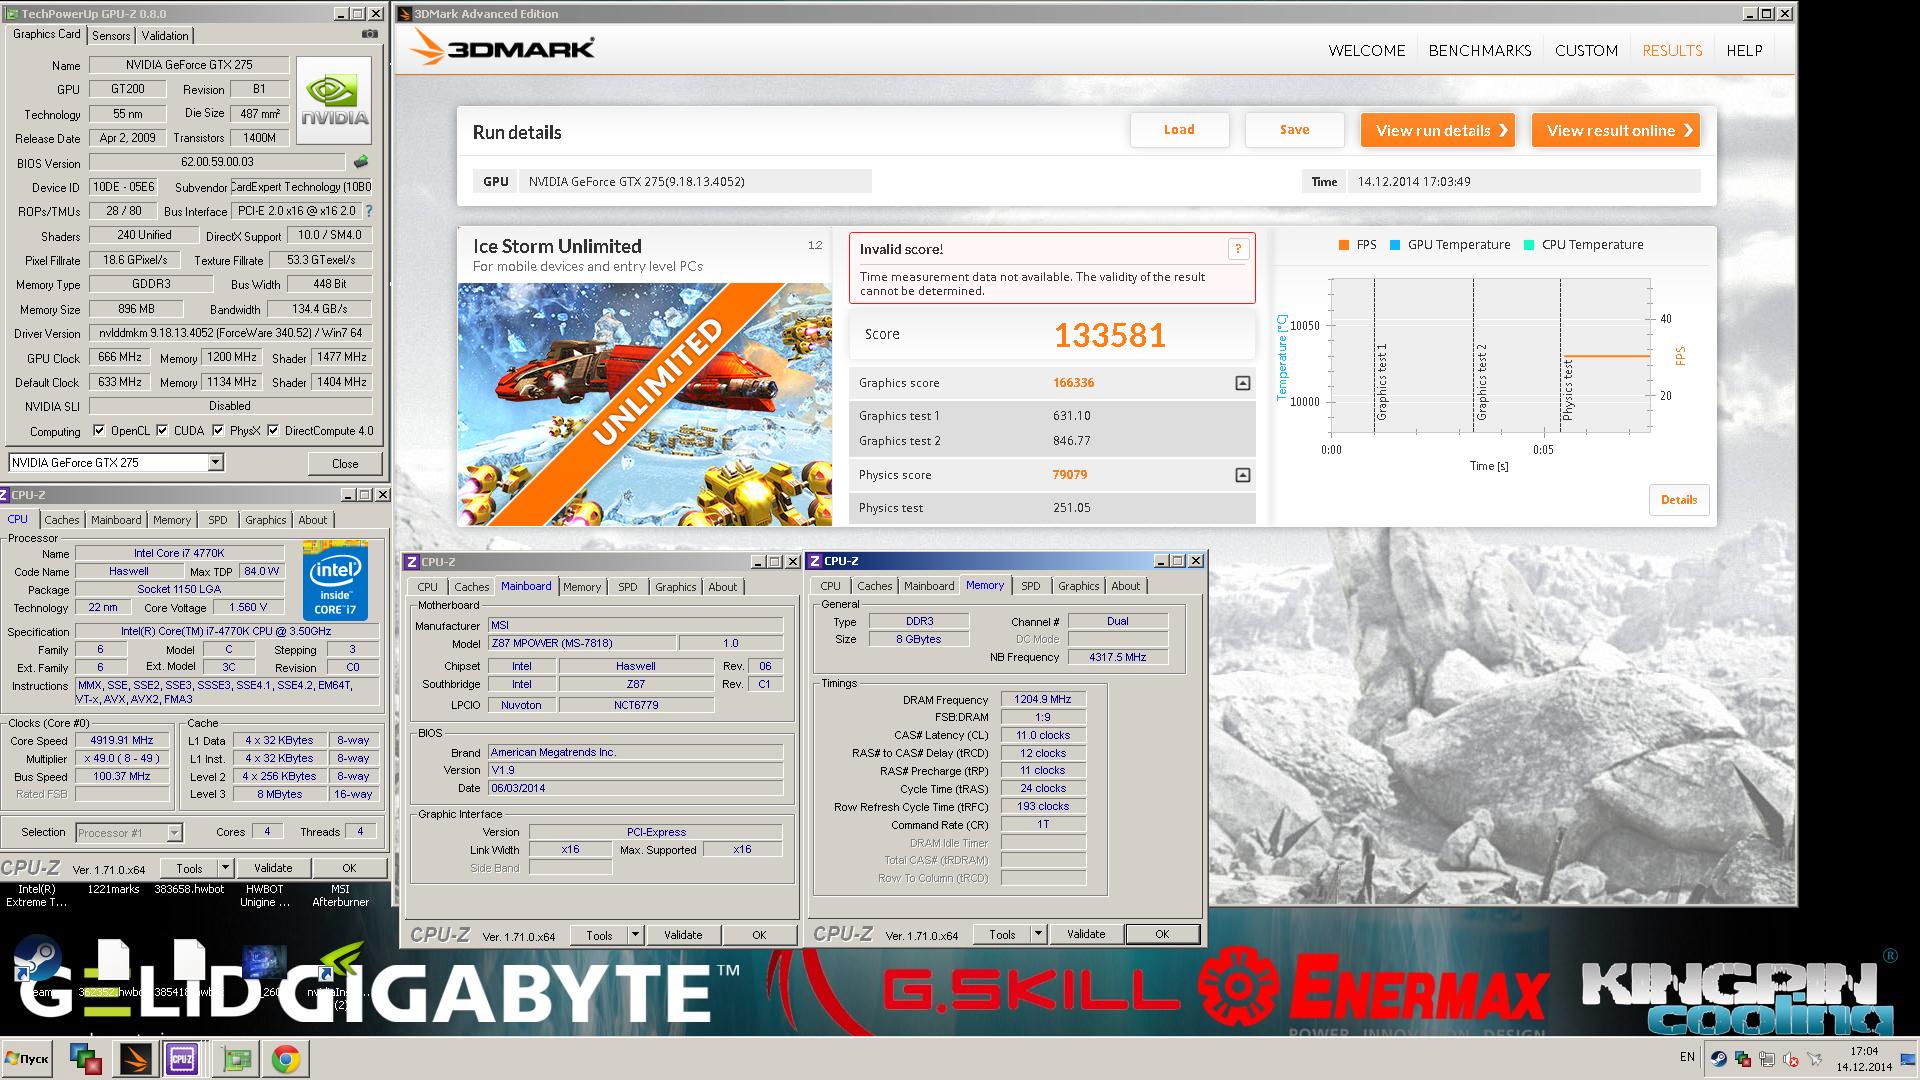Click the BIOS save chip icon in GPU-Z
Image resolution: width=1920 pixels, height=1080 pixels.
361,162
